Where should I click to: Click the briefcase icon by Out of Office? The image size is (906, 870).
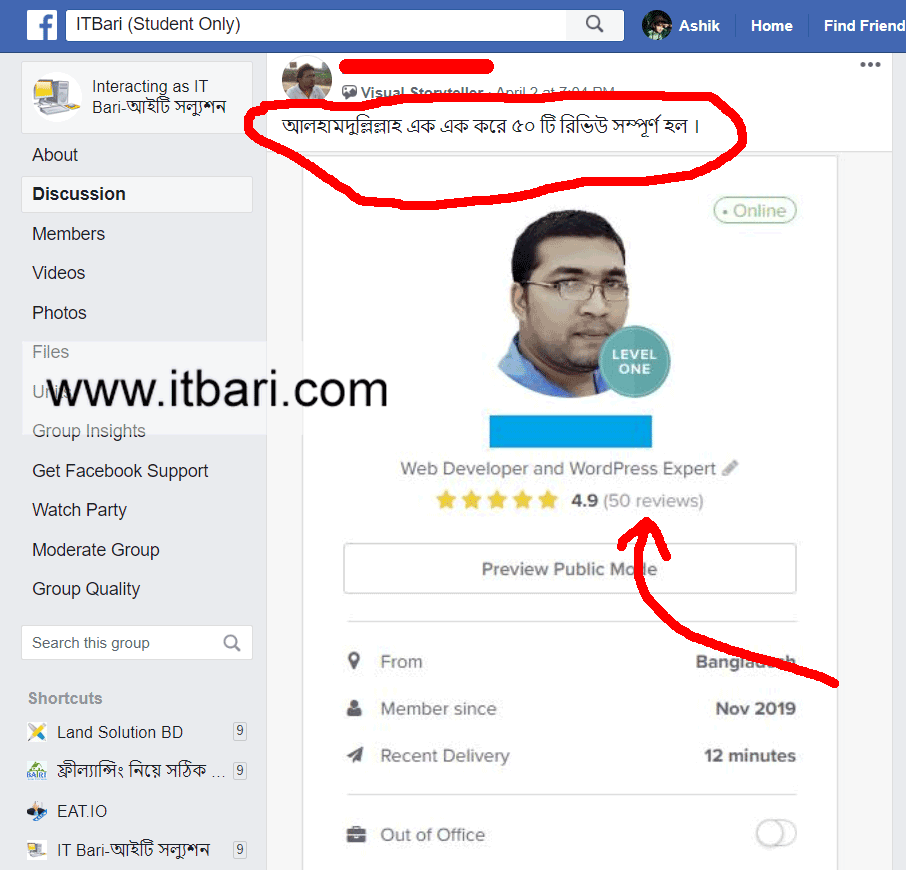[x=356, y=834]
